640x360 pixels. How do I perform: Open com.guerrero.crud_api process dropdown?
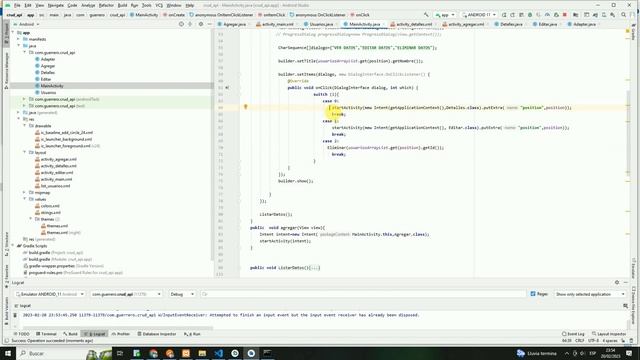pos(126,294)
